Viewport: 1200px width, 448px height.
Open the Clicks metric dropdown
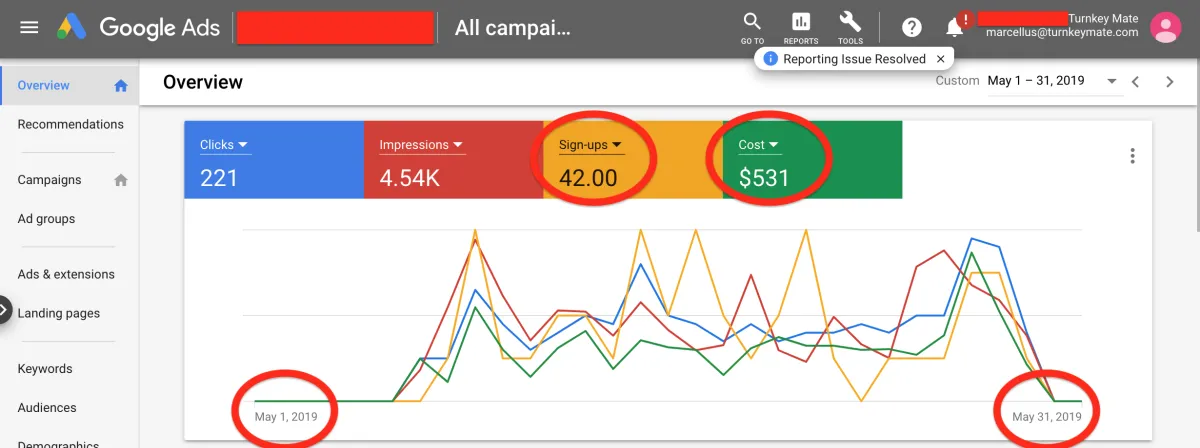[224, 145]
